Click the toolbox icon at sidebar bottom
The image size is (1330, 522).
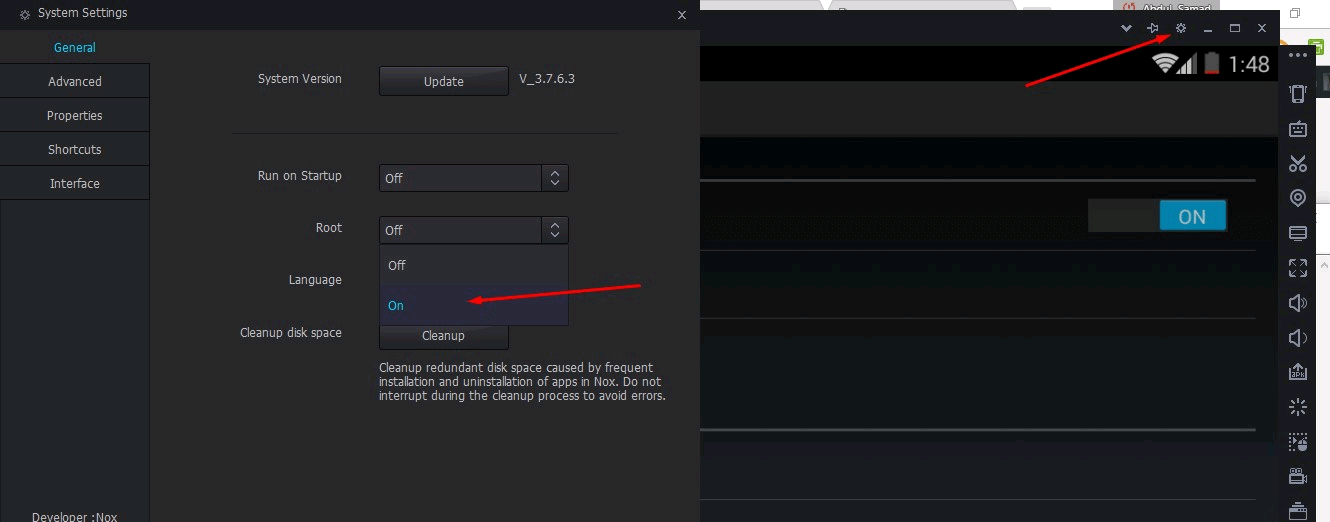point(1298,510)
